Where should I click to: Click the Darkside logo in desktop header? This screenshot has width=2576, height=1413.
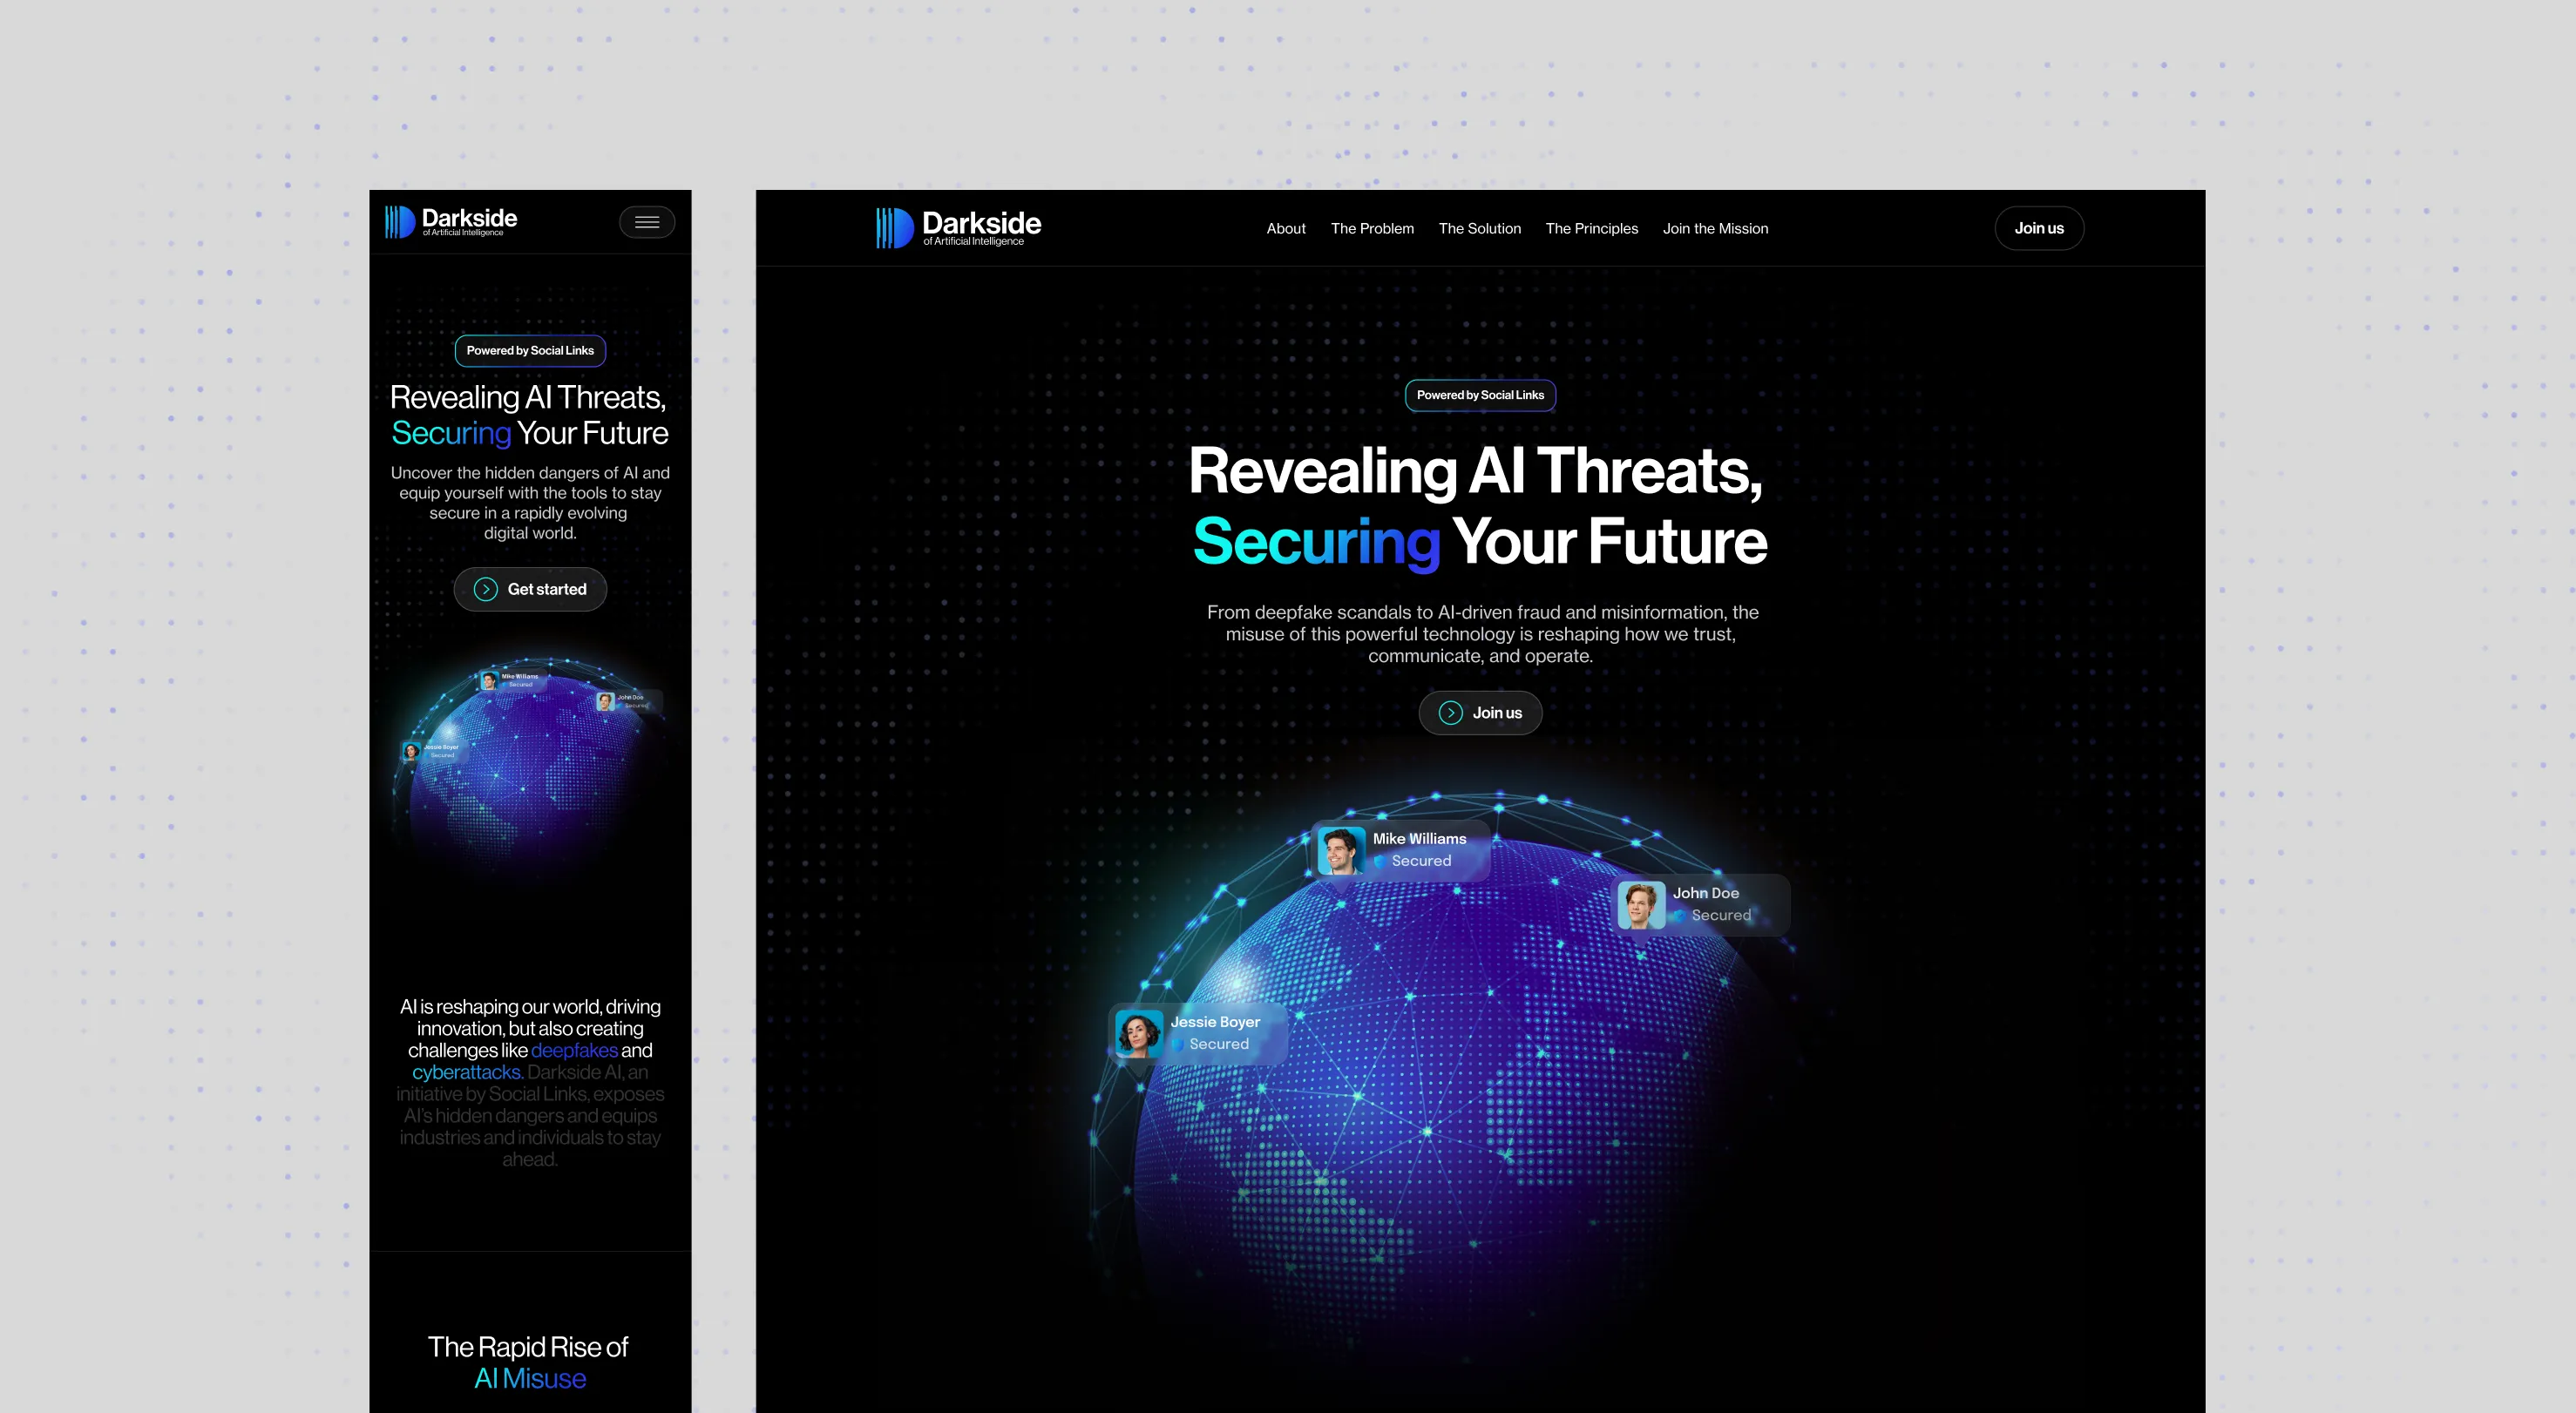coord(958,228)
